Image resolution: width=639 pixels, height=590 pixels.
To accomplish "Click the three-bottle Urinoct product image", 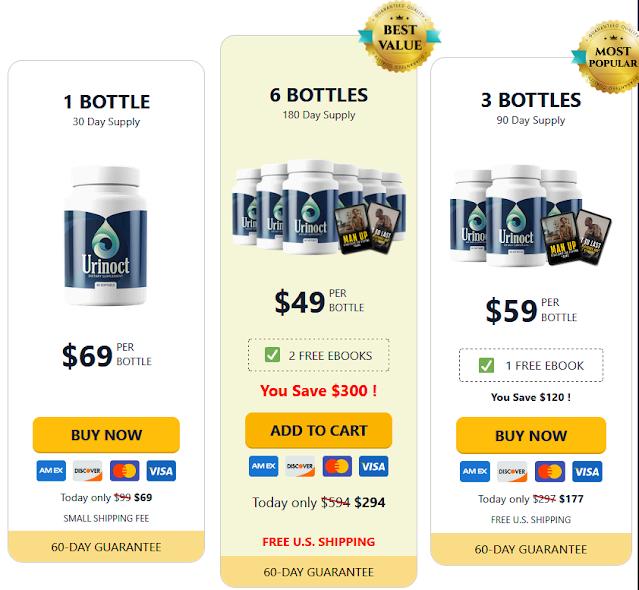I will 530,215.
